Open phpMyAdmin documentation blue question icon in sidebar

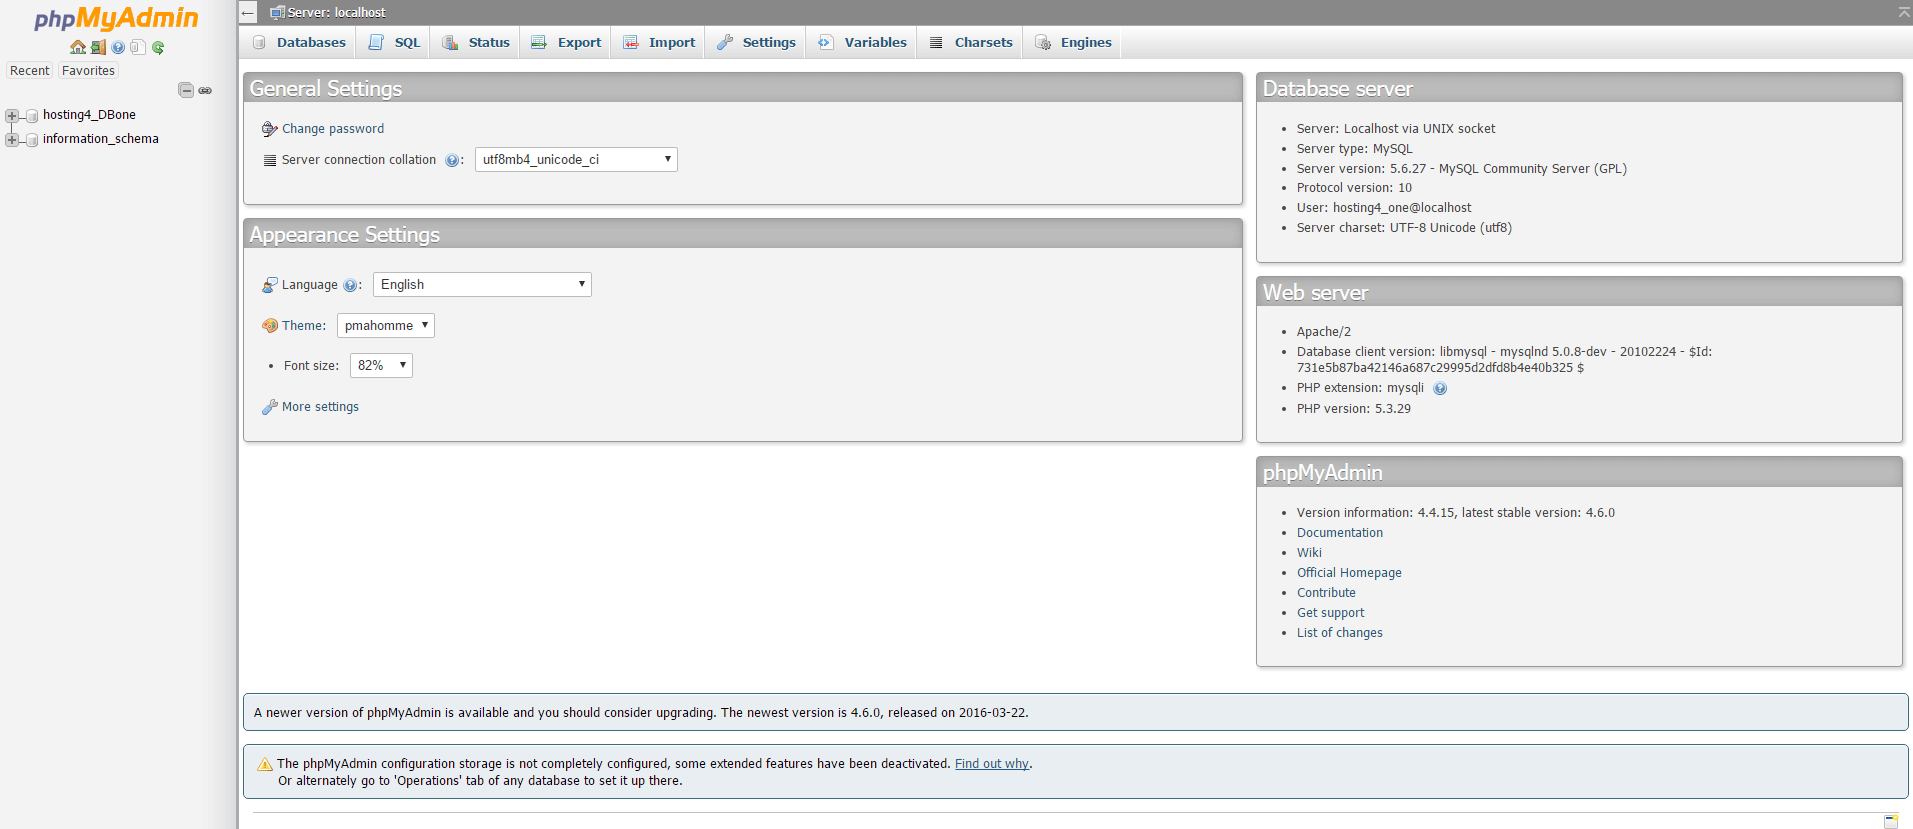(x=118, y=47)
